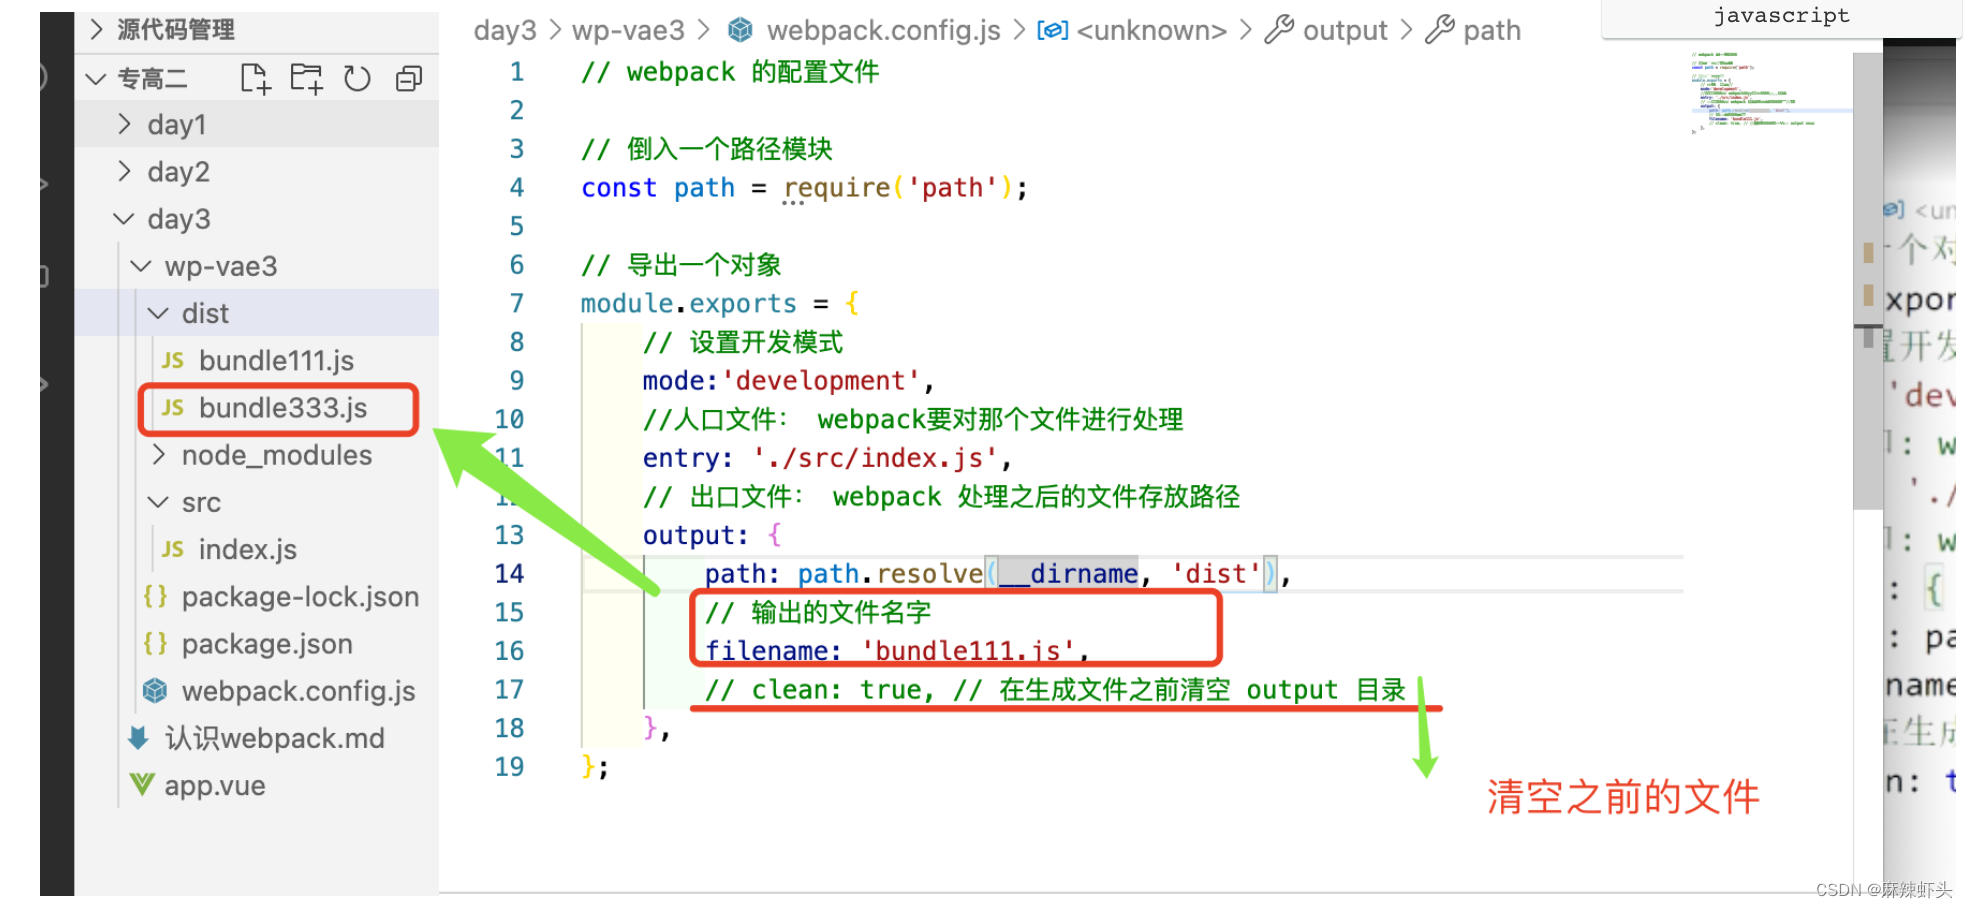Open webpack.config.js in the tree

(298, 691)
